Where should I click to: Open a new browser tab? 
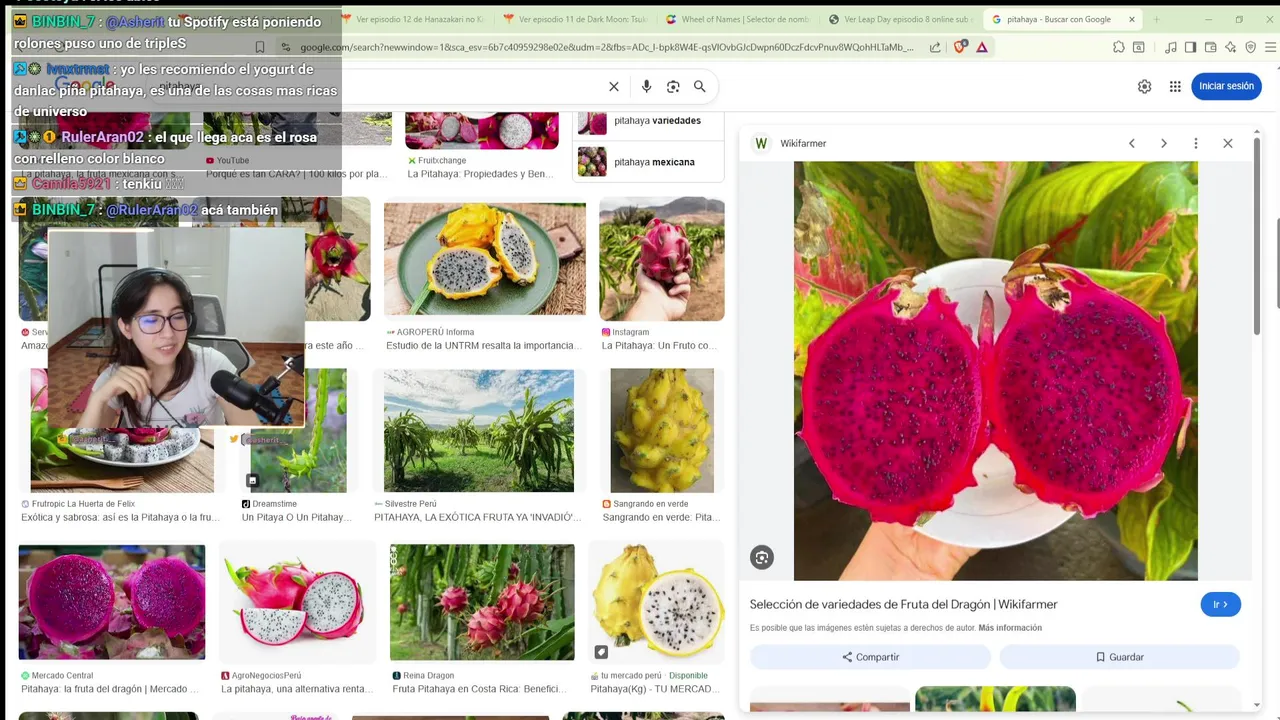(x=1157, y=19)
